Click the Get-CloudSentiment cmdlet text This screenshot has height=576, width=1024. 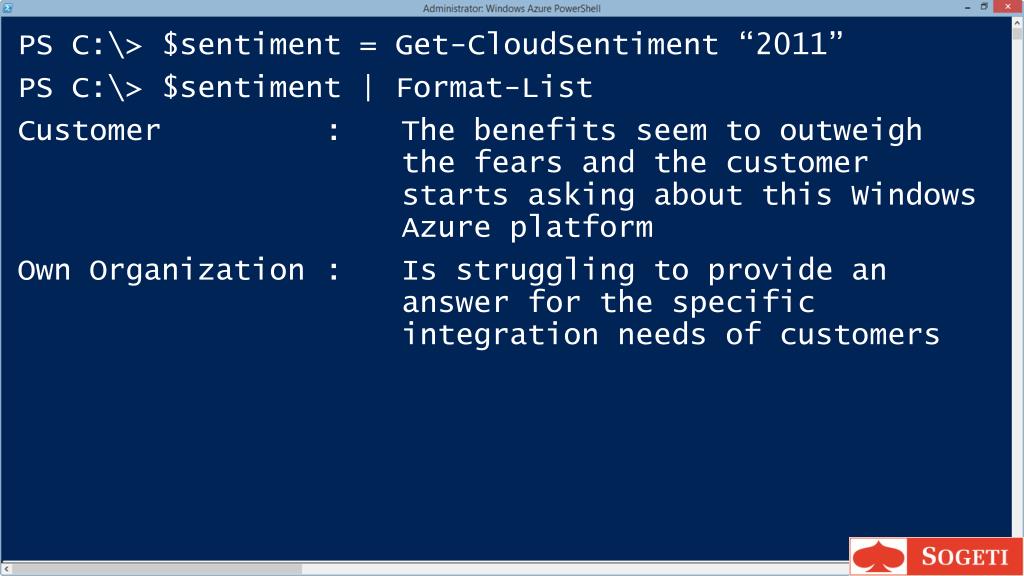[x=557, y=45]
